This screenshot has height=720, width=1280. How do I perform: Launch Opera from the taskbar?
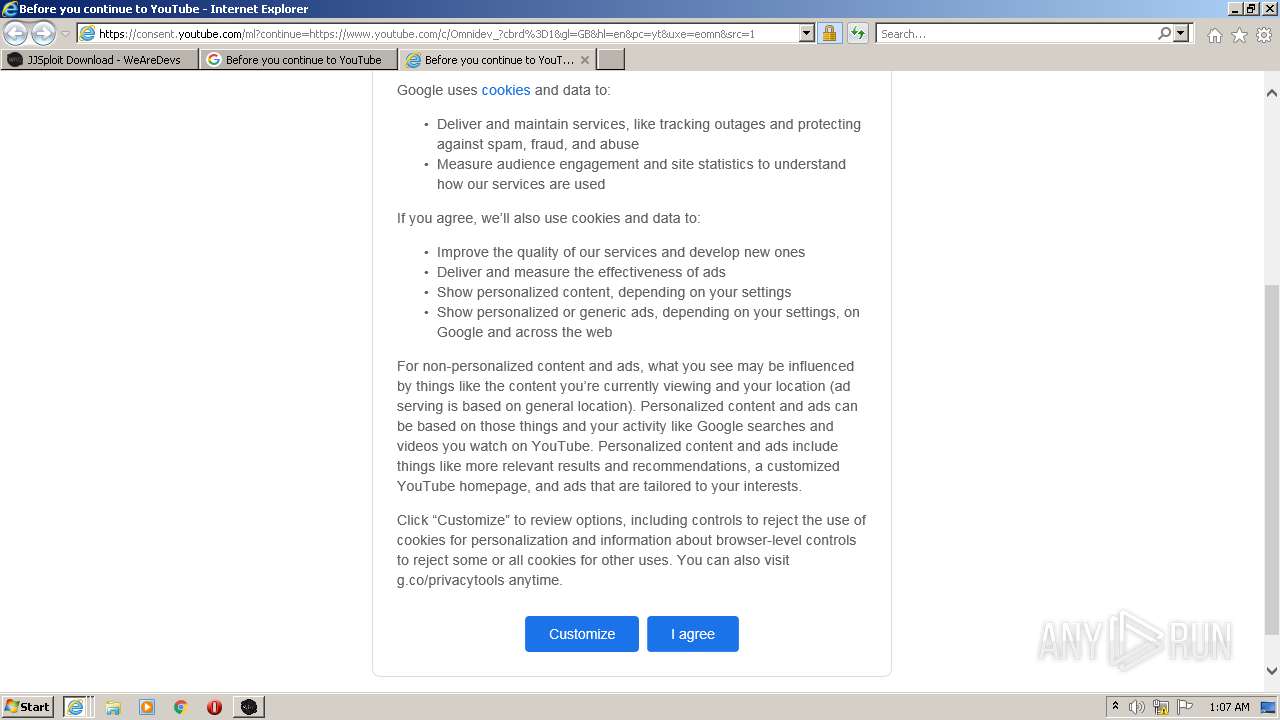click(x=214, y=707)
